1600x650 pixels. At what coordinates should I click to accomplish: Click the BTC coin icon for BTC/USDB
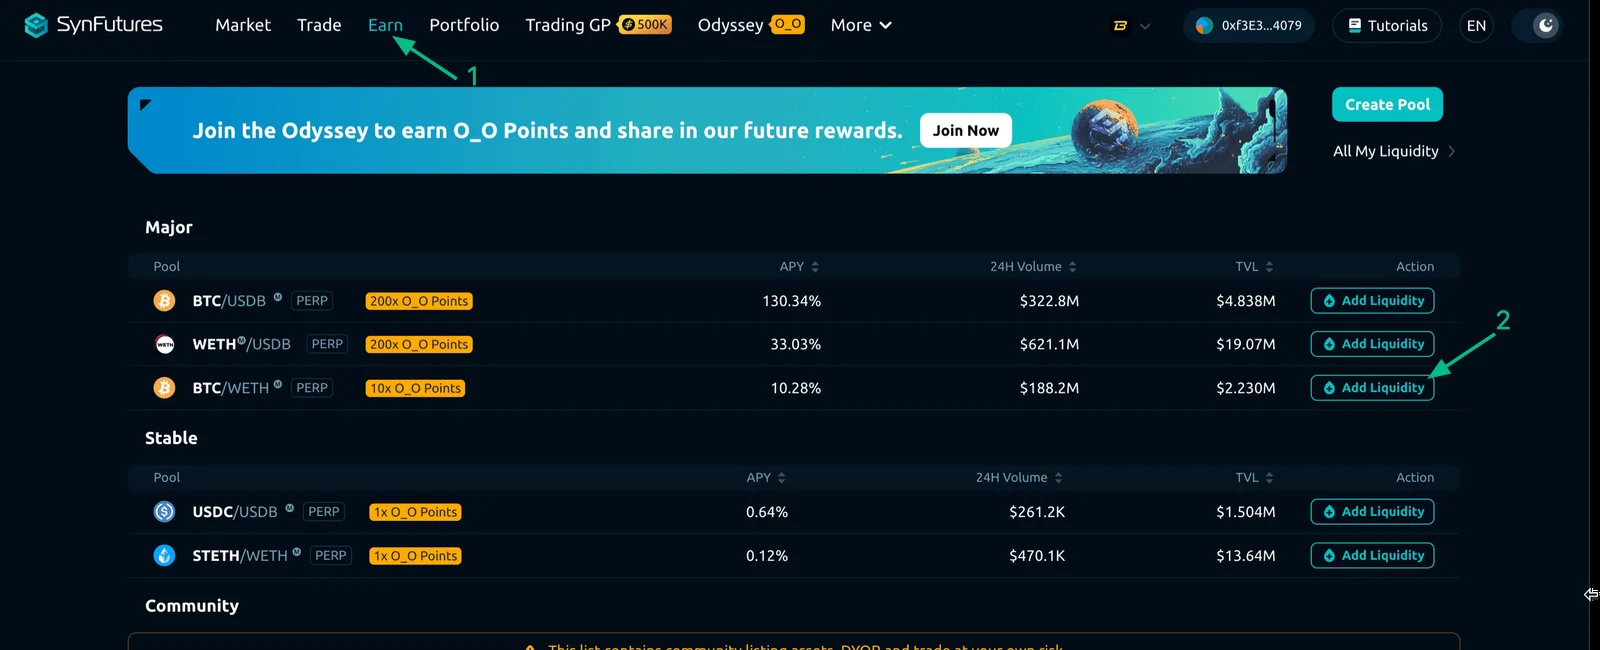coord(164,300)
